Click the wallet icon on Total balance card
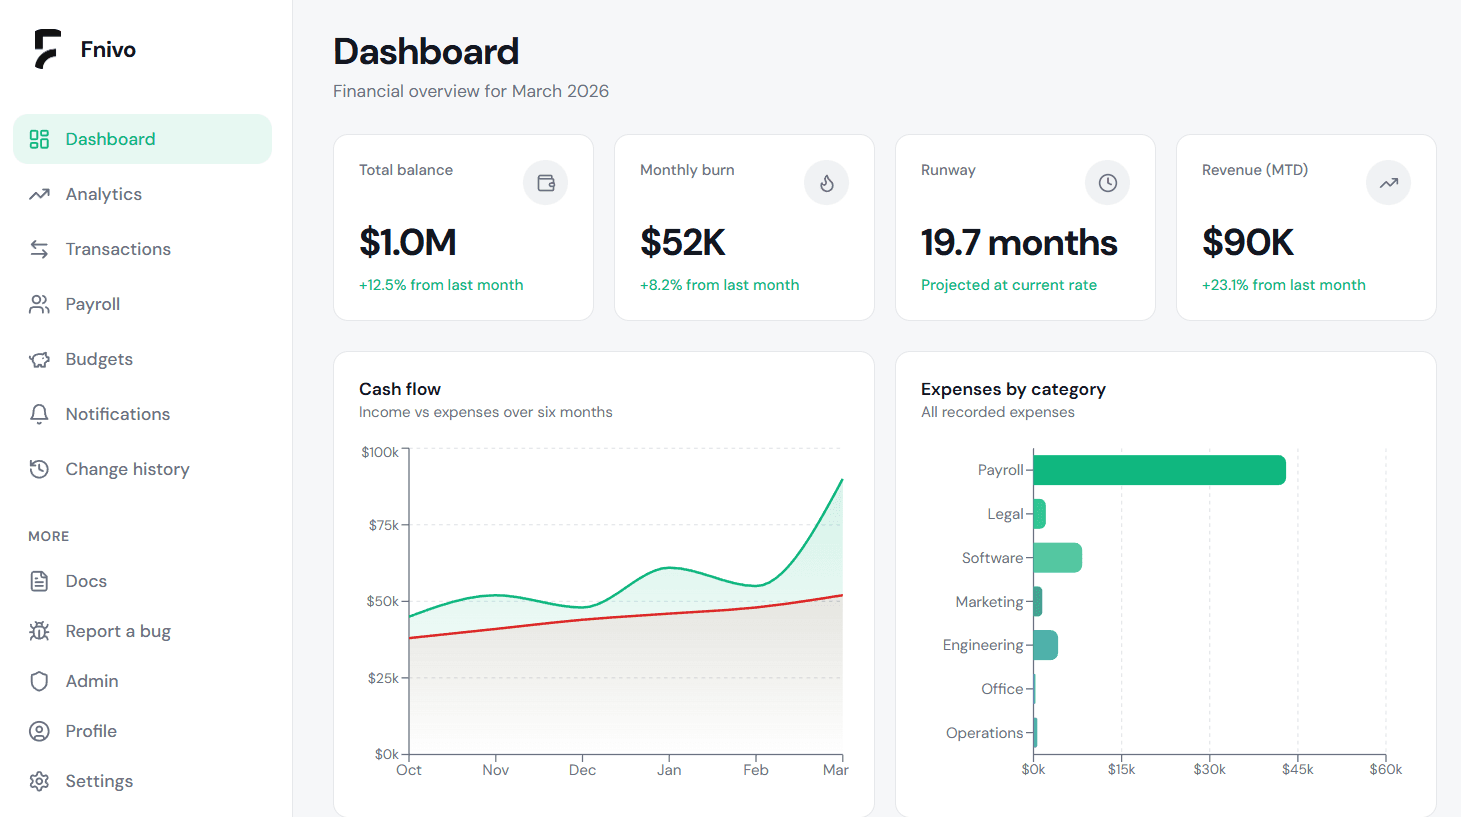 coord(545,183)
